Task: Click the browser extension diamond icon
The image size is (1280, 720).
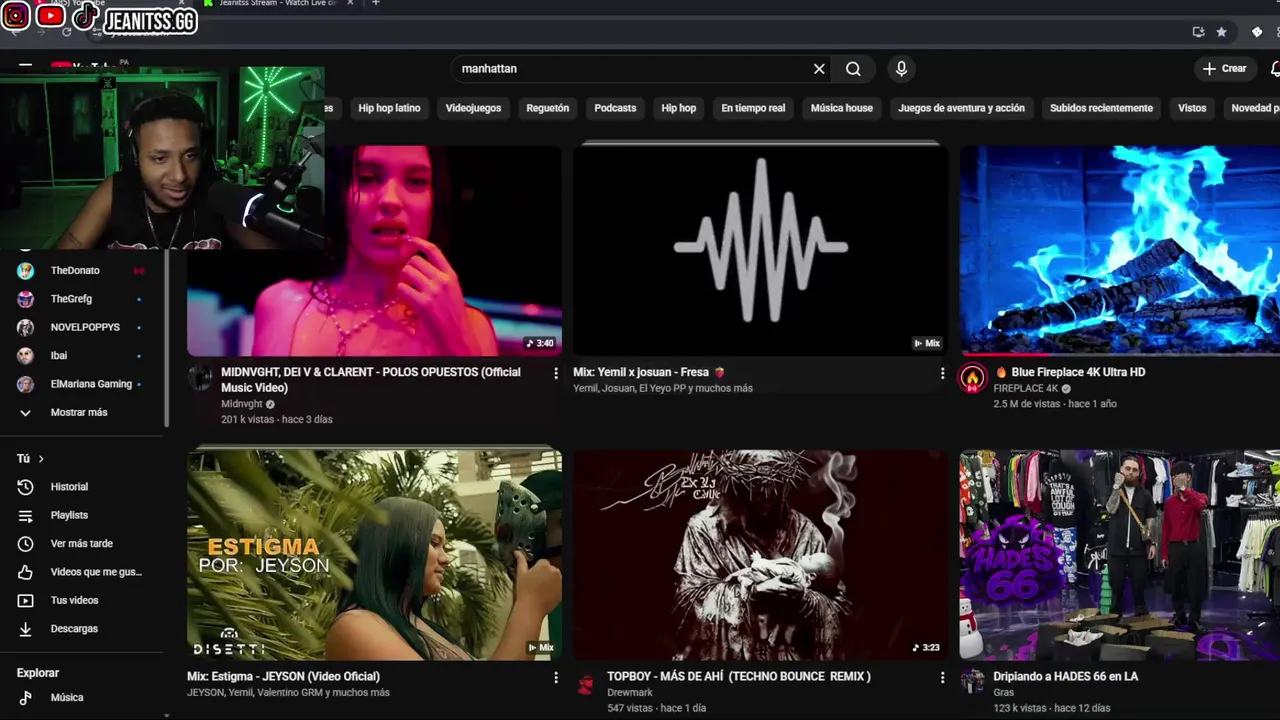Action: [x=1257, y=32]
